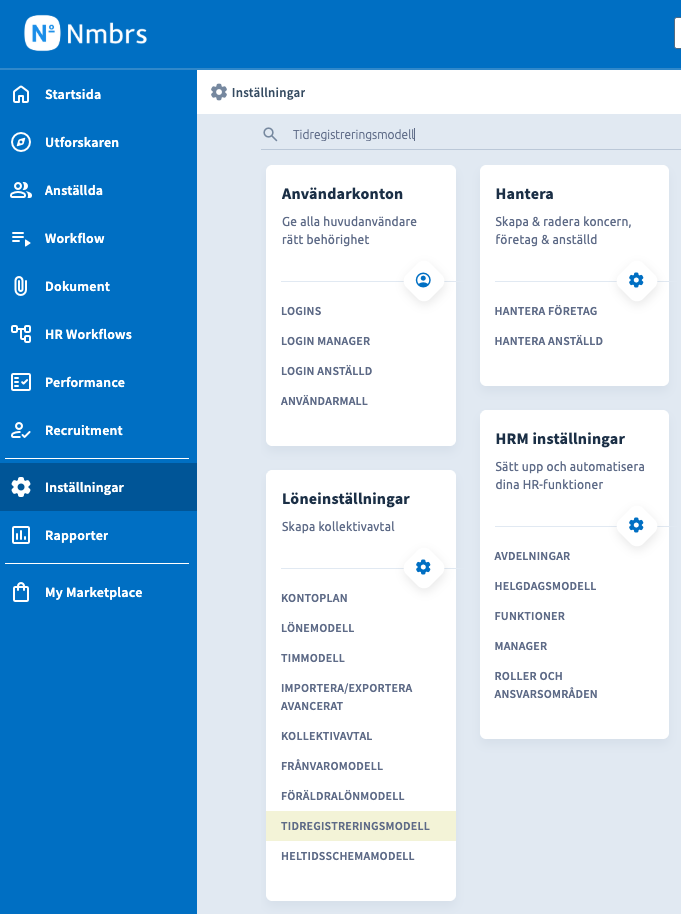Go to HANTERA FÖRETAG
This screenshot has width=681, height=914.
click(x=545, y=311)
